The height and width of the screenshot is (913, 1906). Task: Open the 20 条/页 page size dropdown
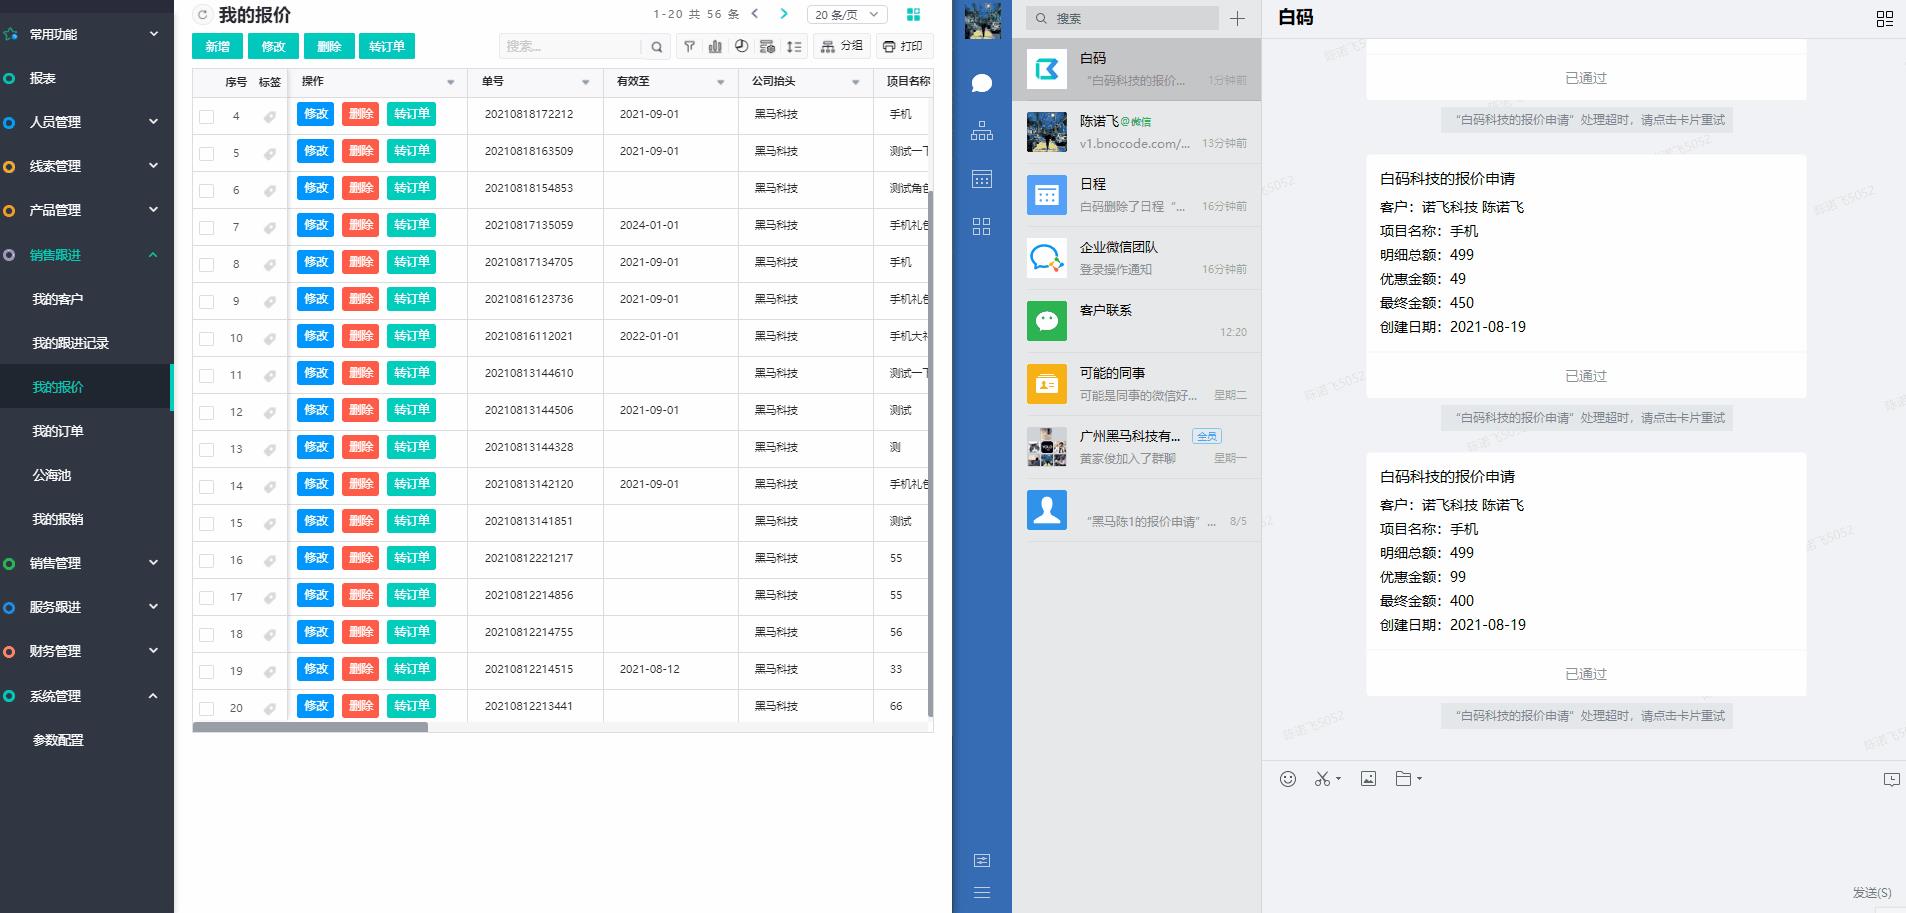coord(846,15)
